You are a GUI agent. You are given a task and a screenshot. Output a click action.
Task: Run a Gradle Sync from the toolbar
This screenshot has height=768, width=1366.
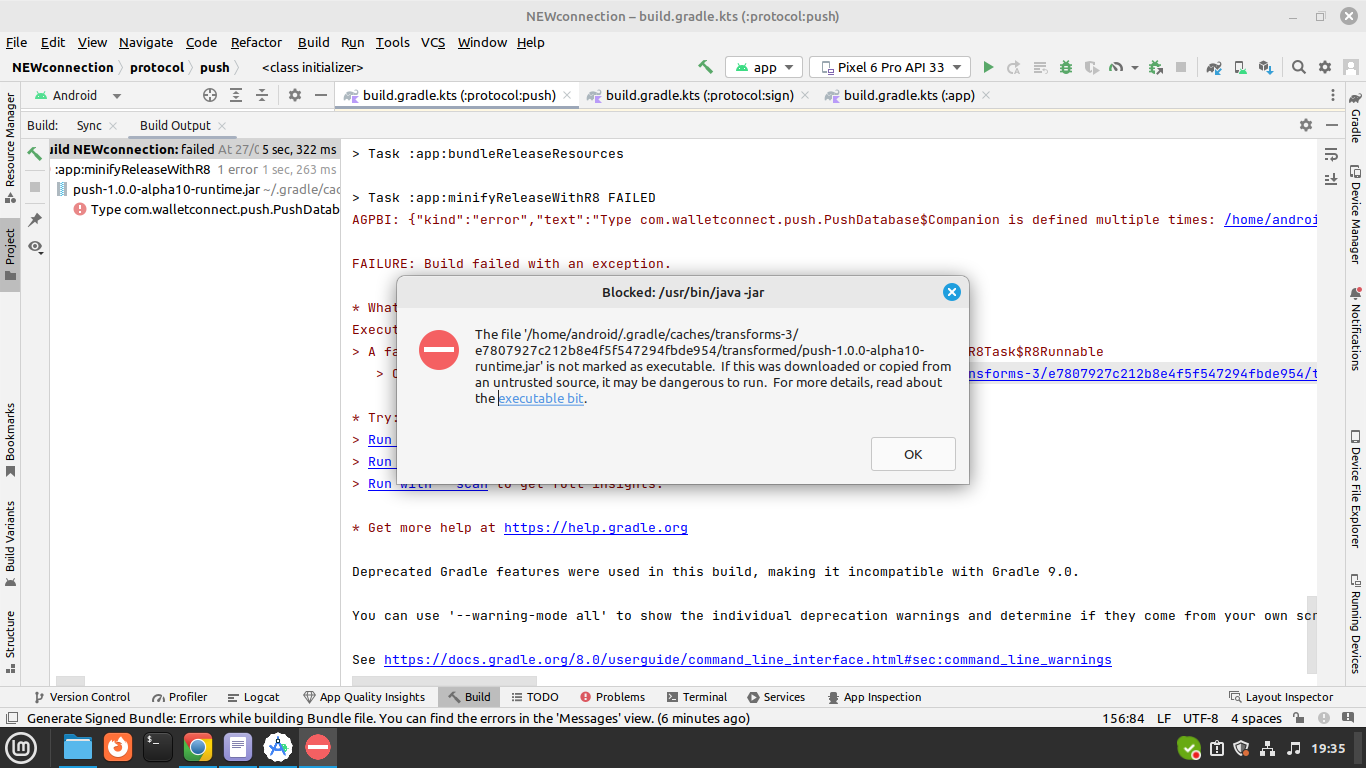tap(1213, 67)
